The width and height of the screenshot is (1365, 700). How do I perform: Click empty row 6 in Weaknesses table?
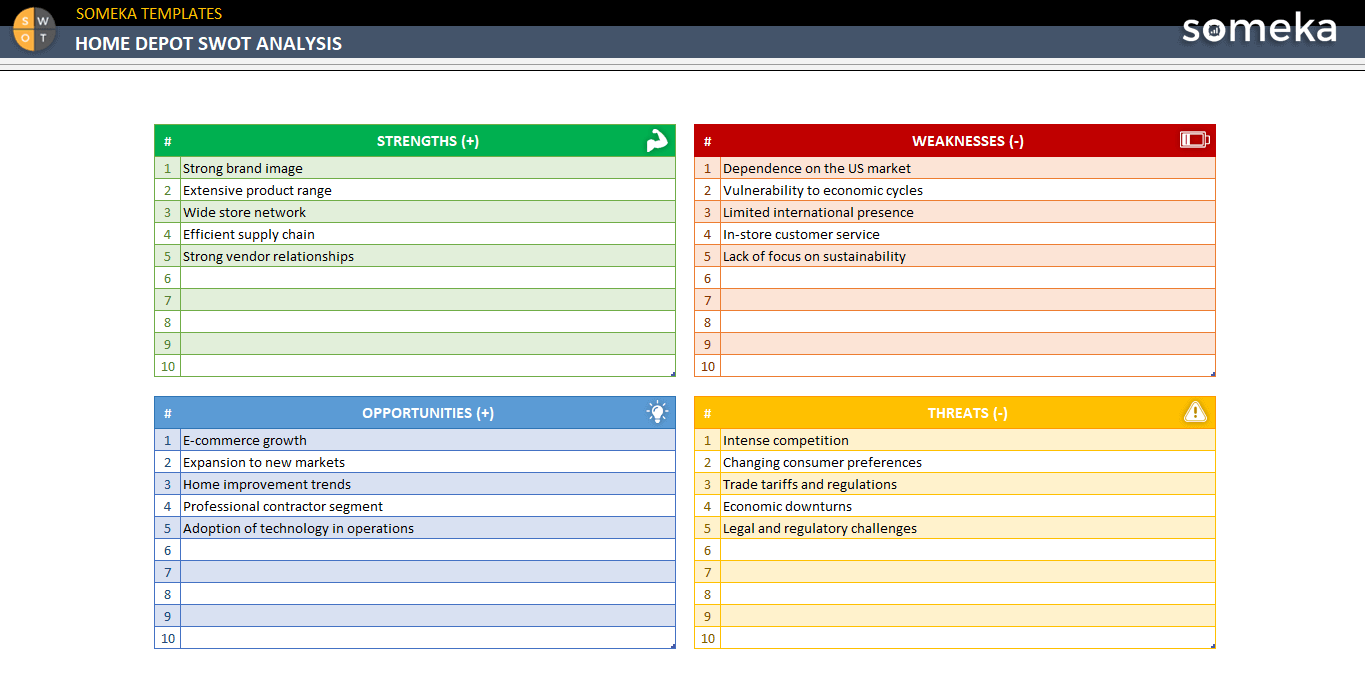click(x=968, y=278)
